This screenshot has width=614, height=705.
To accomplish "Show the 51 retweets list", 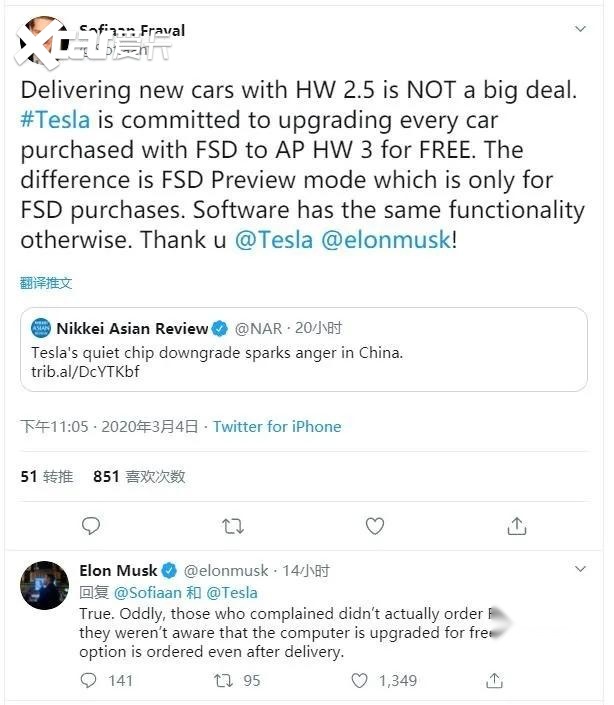I will 47,477.
